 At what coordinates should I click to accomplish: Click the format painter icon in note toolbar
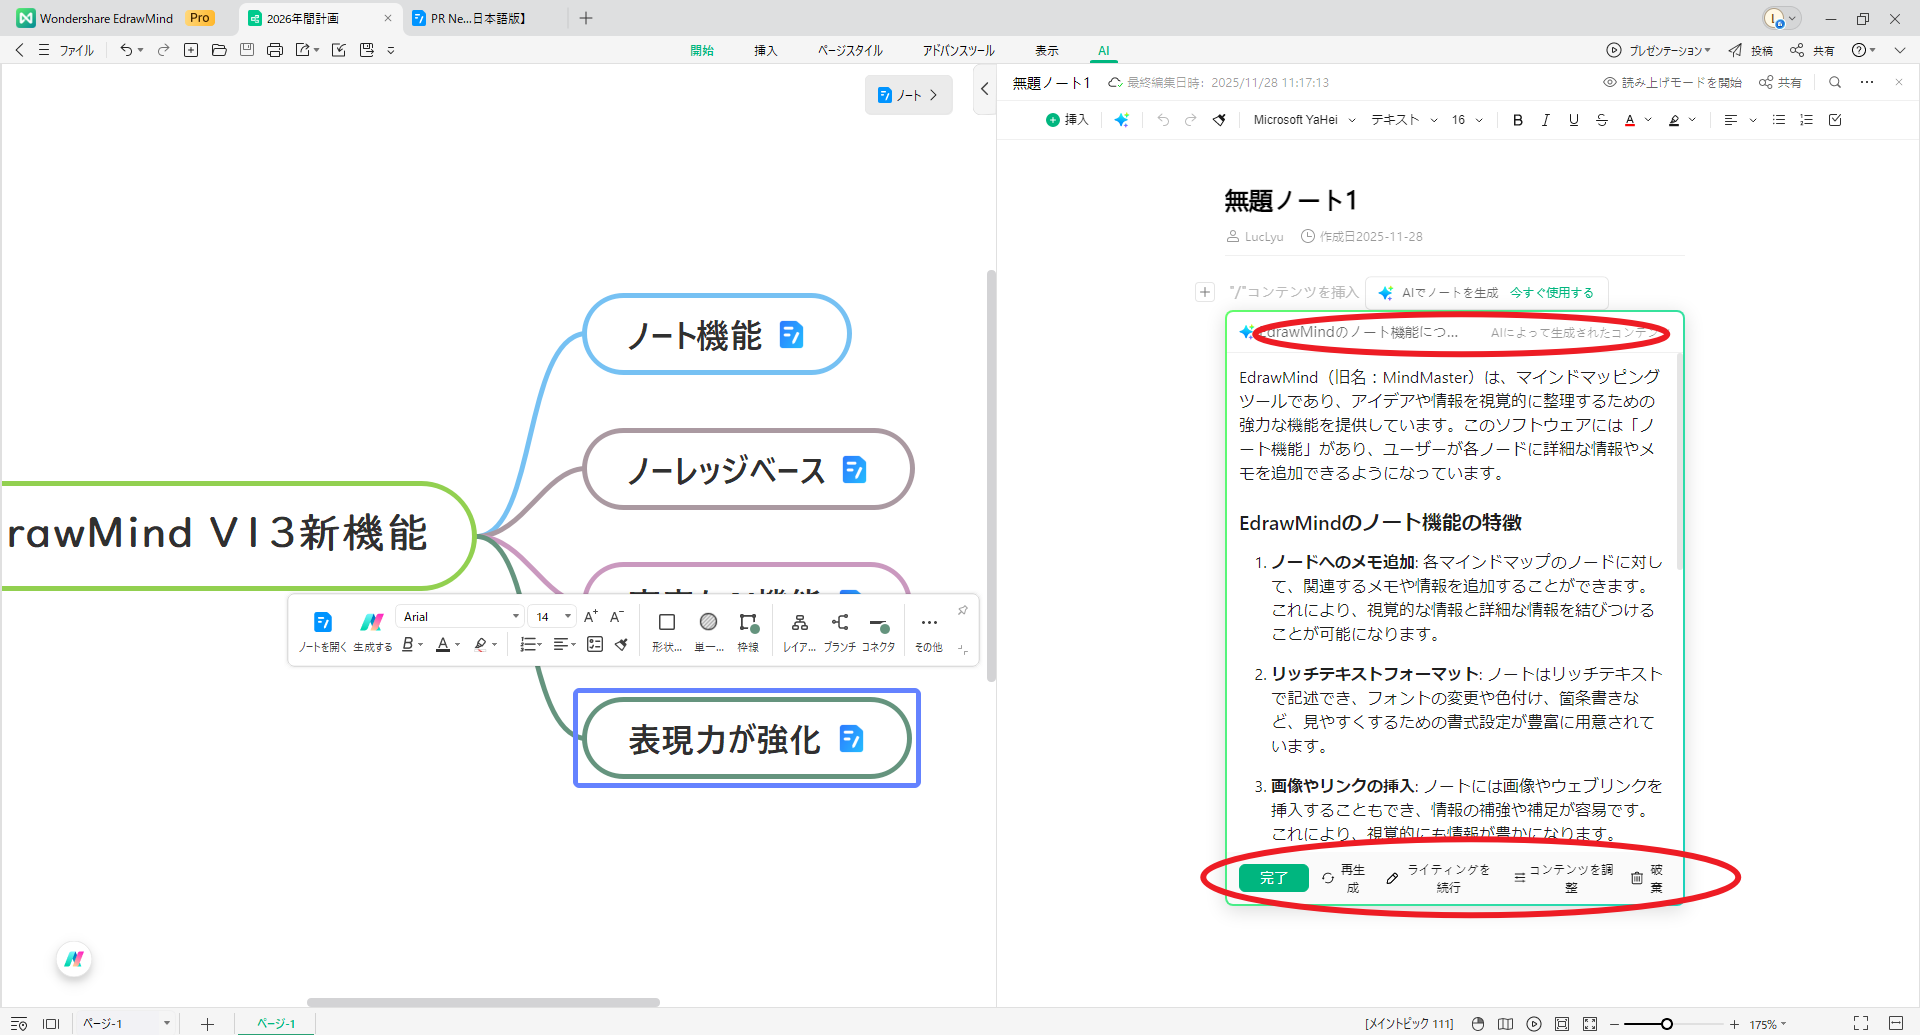1219,119
